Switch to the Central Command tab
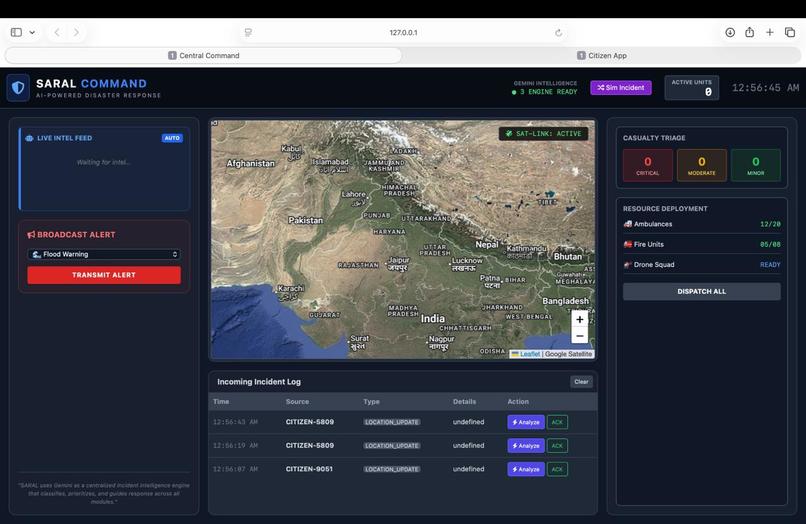The image size is (806, 524). click(204, 56)
